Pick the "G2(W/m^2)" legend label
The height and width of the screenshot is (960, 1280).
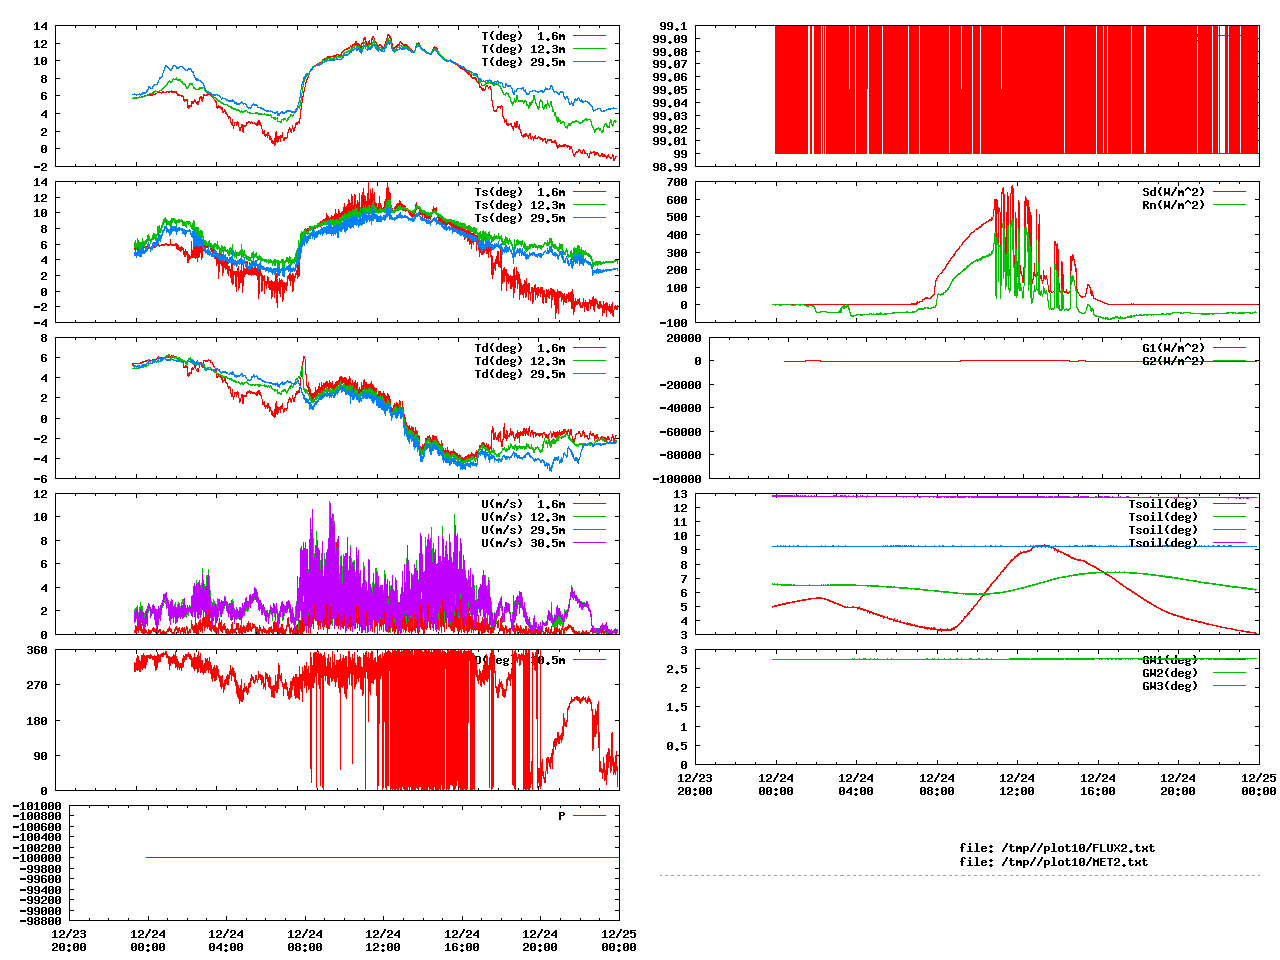[x=1174, y=361]
